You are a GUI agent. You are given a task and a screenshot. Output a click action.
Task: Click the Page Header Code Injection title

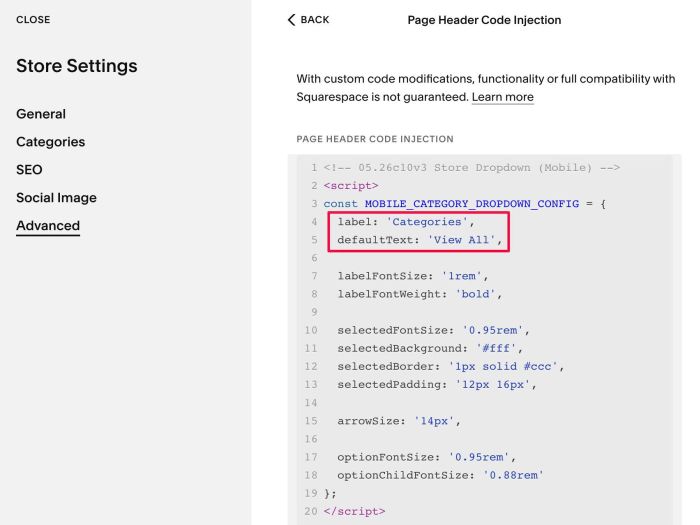click(484, 20)
